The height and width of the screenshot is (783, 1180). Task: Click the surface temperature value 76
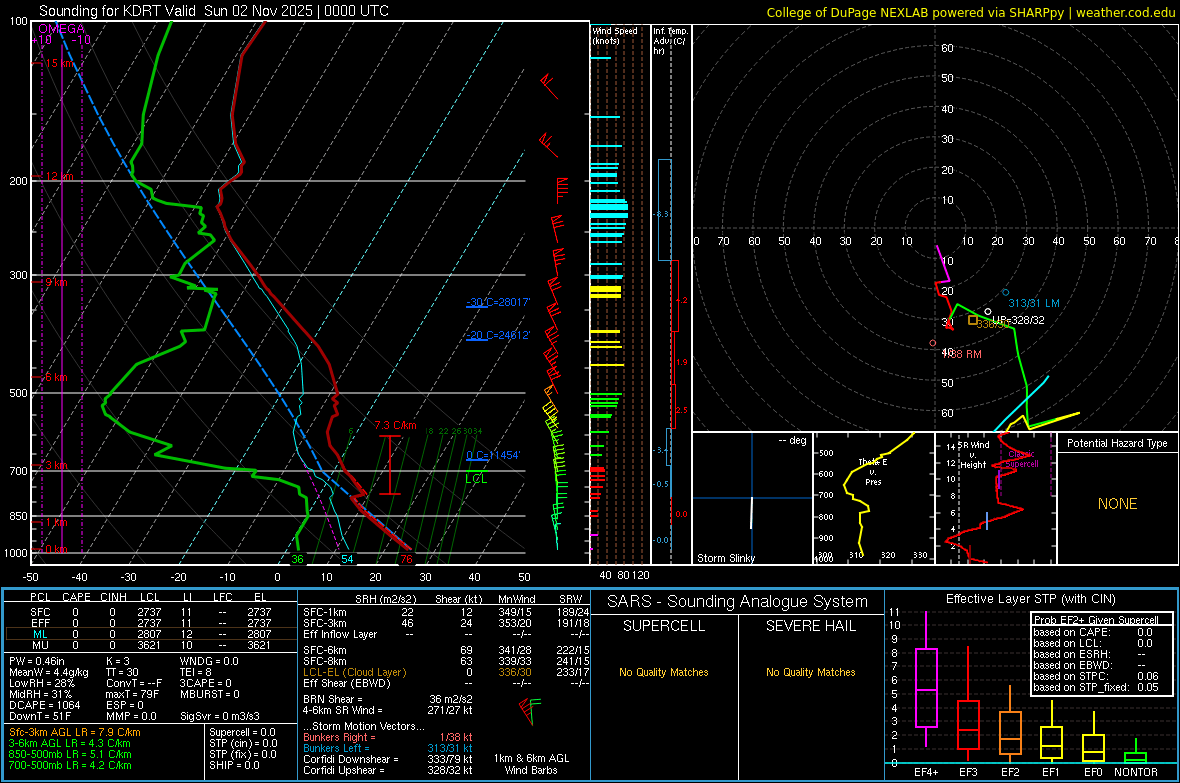[406, 559]
